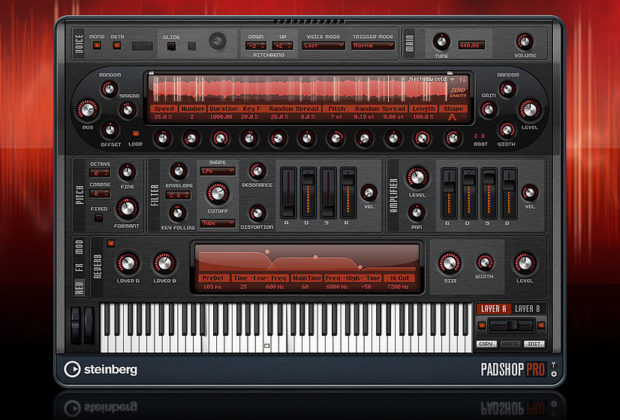
Task: Change the Pitchbend Up value
Action: click(x=282, y=46)
